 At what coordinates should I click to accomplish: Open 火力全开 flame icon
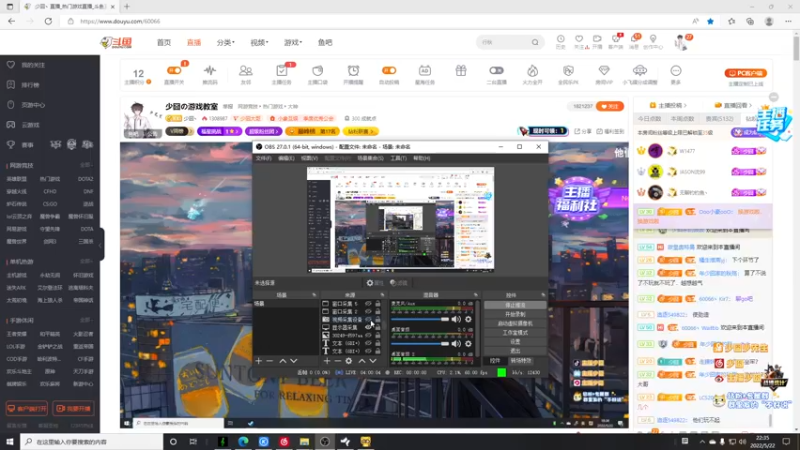(533, 73)
